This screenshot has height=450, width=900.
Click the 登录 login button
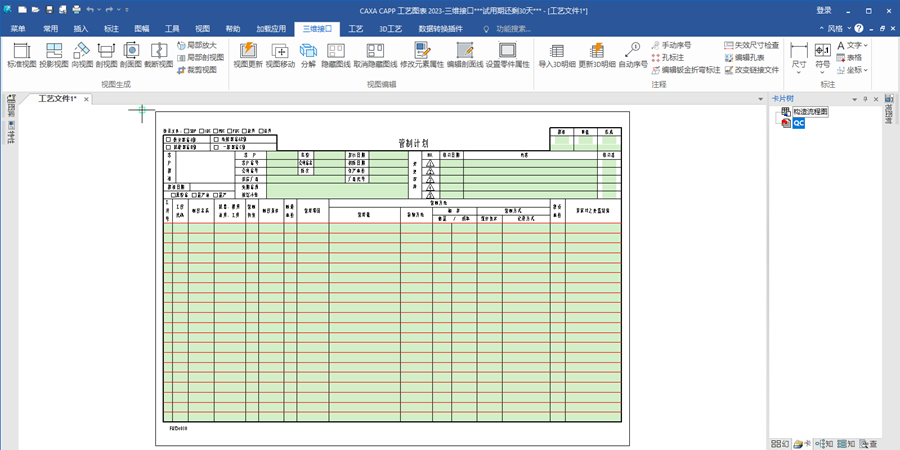pyautogui.click(x=824, y=10)
